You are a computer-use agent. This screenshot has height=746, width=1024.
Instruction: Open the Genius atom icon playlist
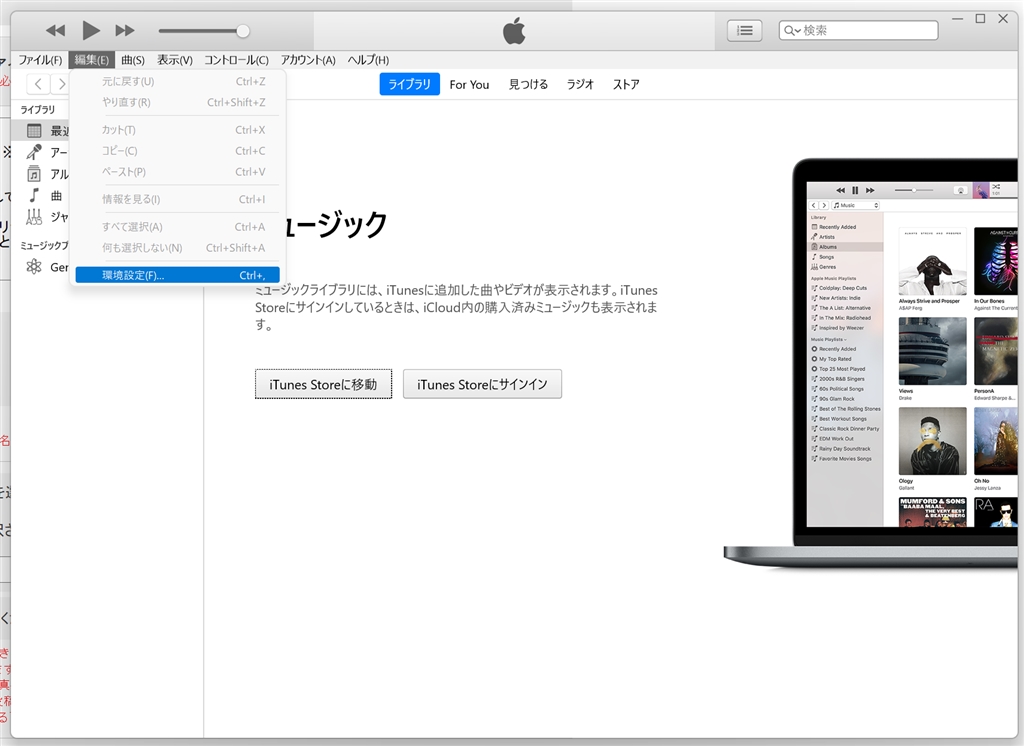pyautogui.click(x=34, y=267)
